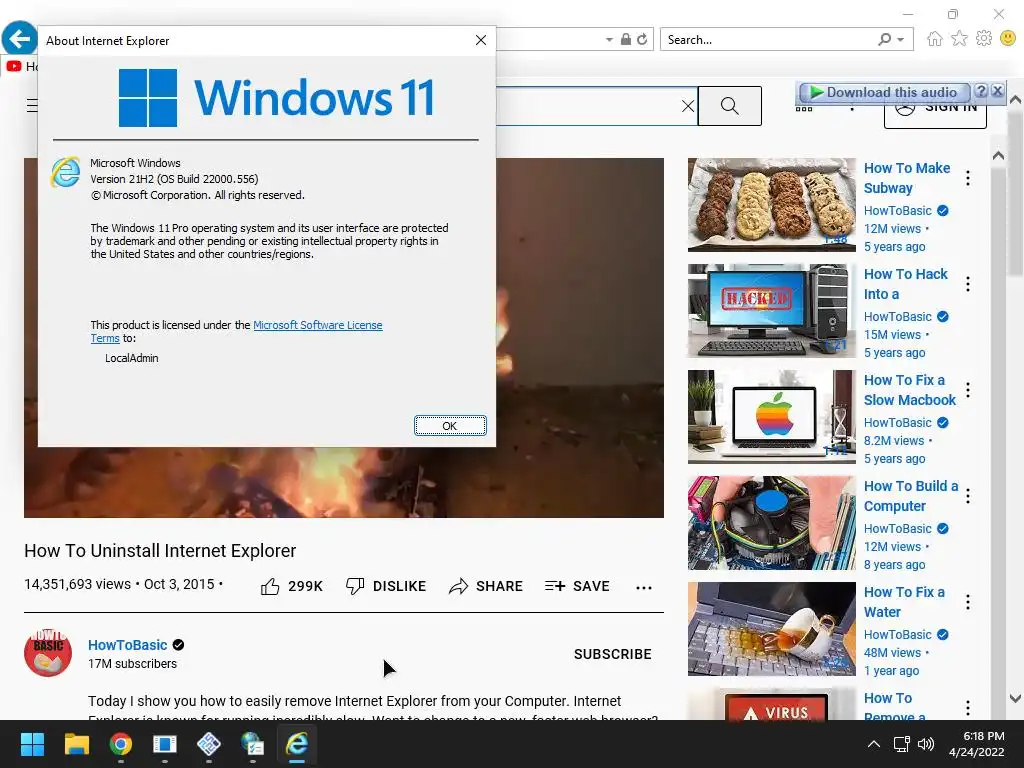
Task: Click the YouTube tab in IE
Action: point(22,66)
